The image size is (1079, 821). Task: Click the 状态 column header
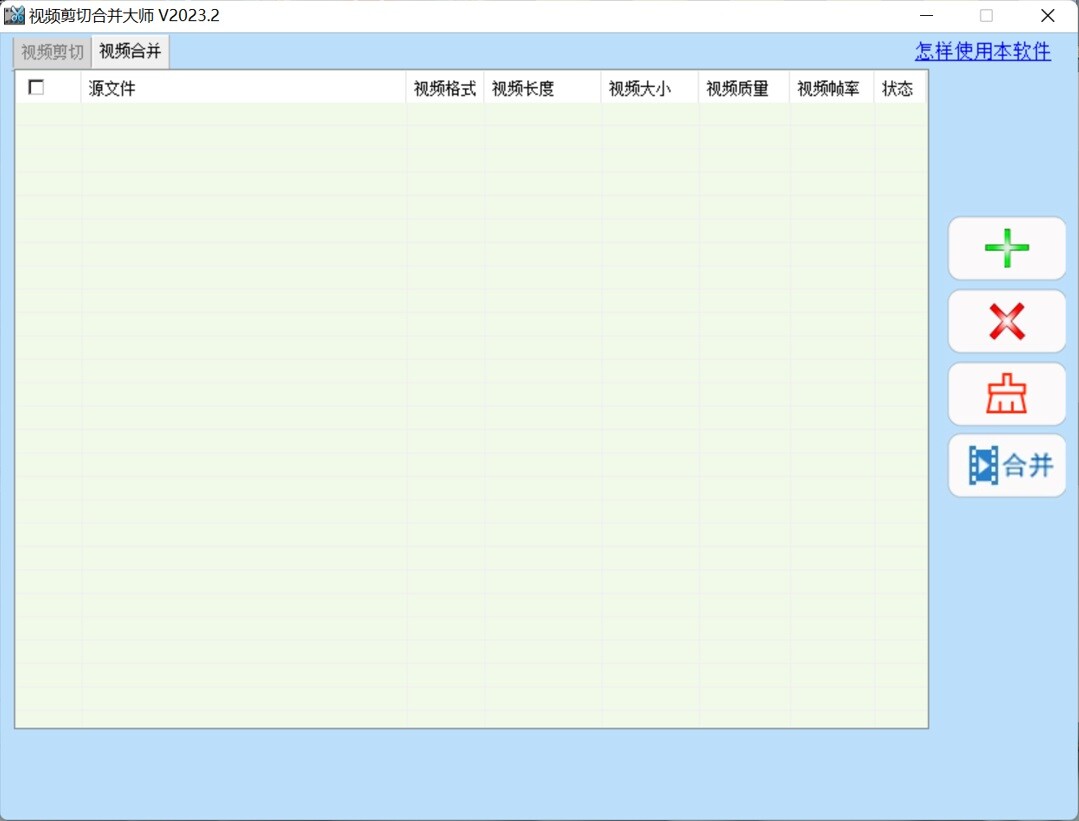coord(898,88)
